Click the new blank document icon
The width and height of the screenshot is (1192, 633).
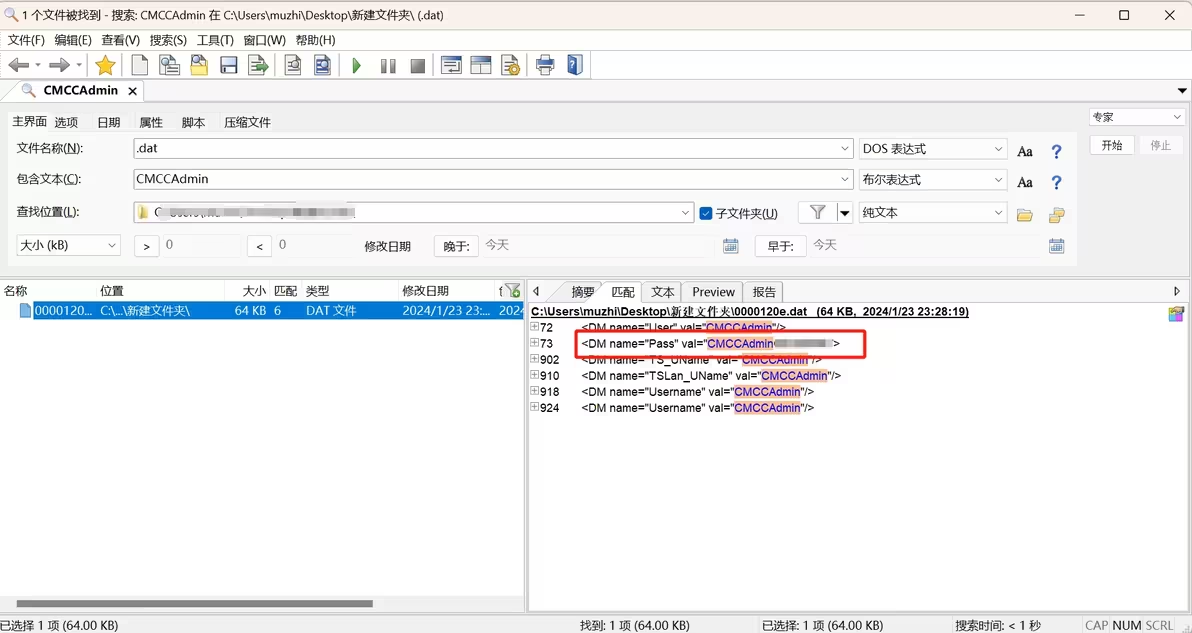click(140, 66)
